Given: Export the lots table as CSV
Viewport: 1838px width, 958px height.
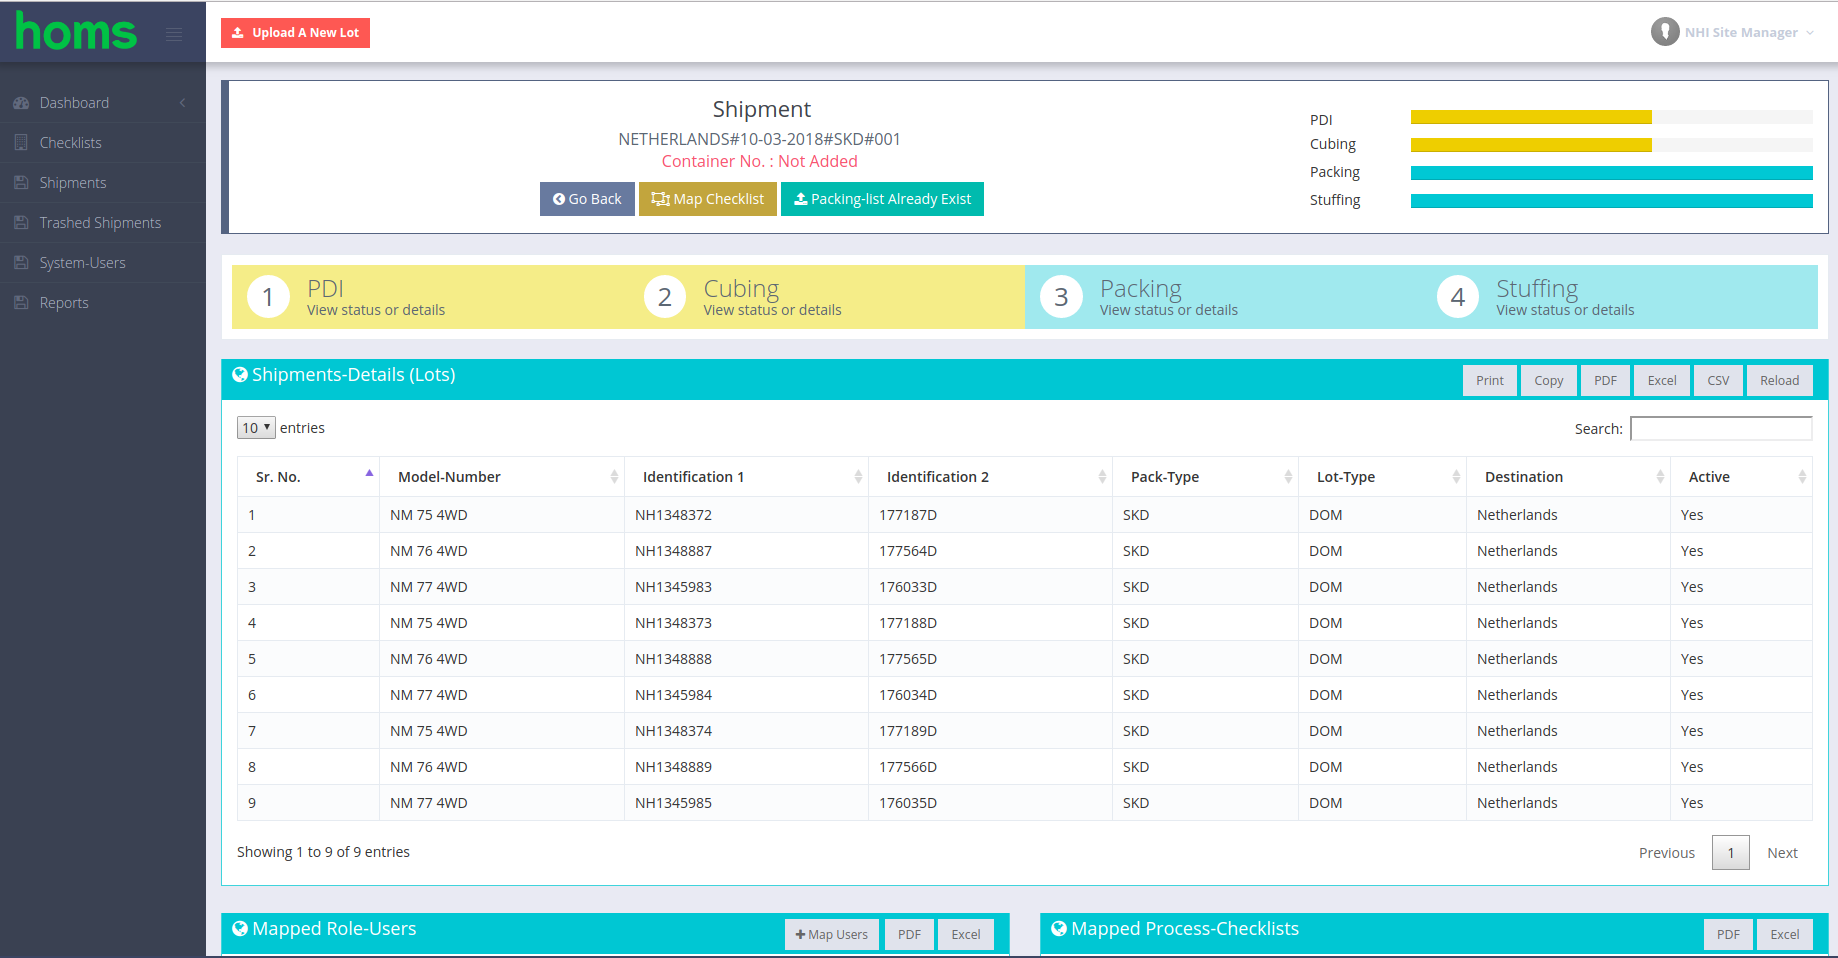Looking at the screenshot, I should pyautogui.click(x=1718, y=381).
